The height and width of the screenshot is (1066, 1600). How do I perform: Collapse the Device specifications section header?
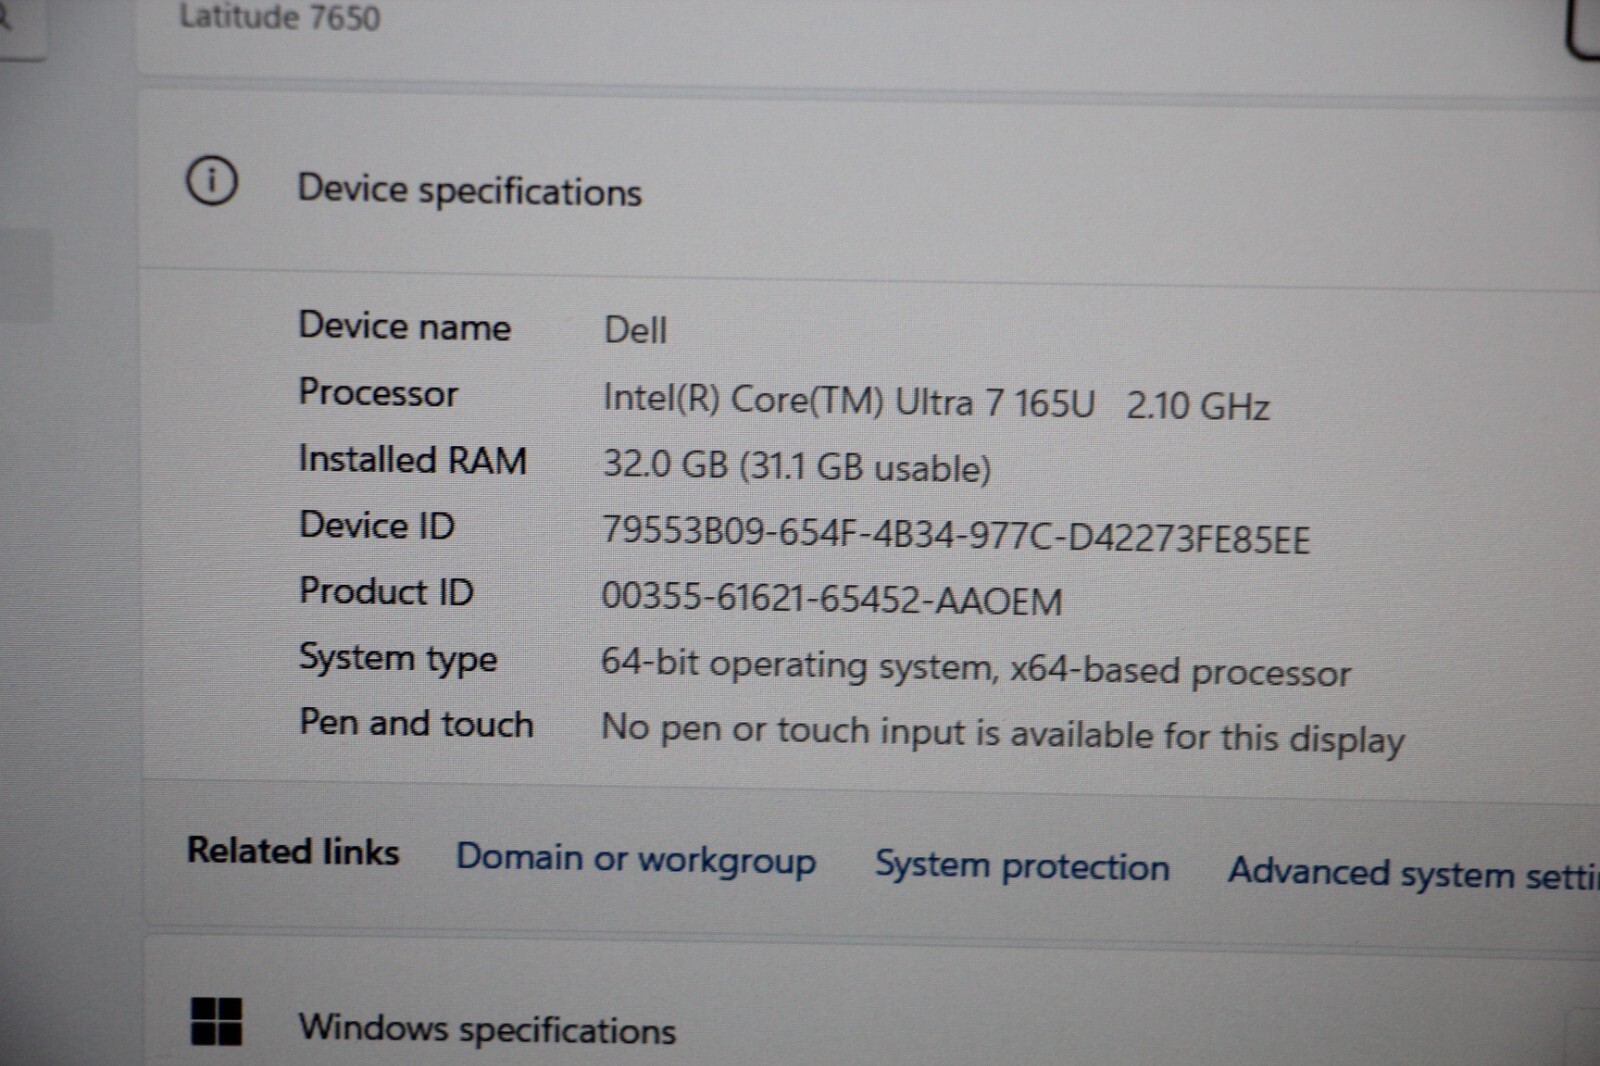[870, 188]
